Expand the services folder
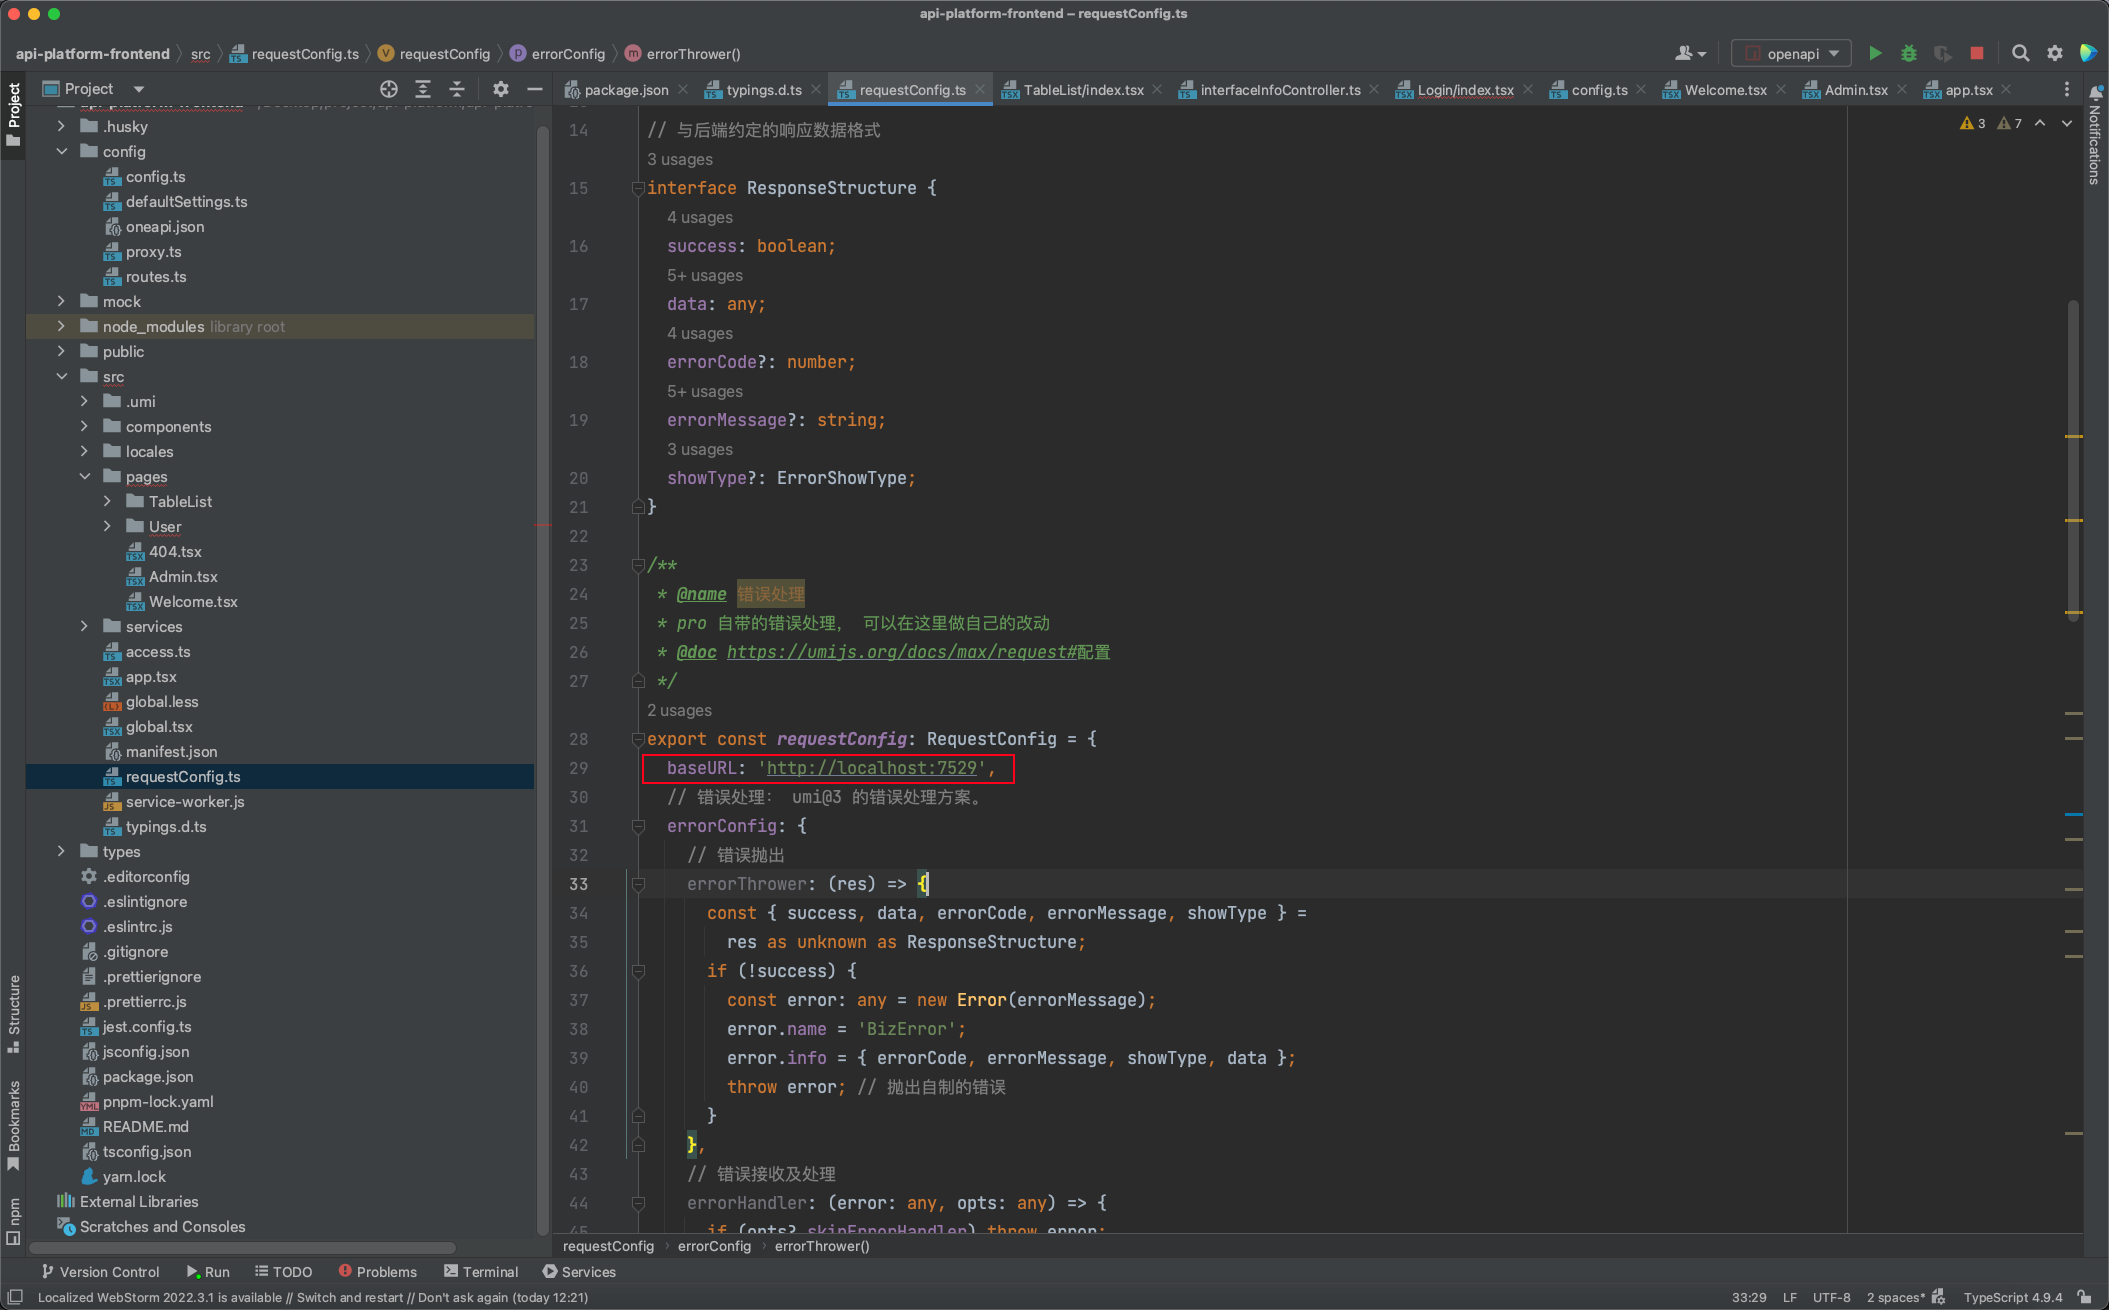This screenshot has width=2109, height=1310. pyautogui.click(x=84, y=626)
